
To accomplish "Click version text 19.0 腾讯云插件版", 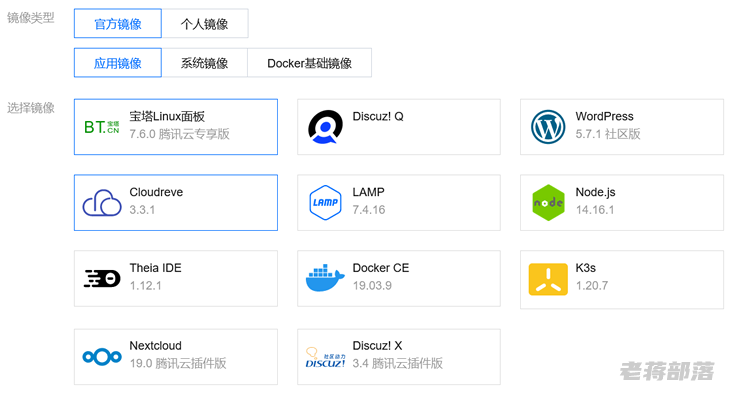I will pyautogui.click(x=178, y=363).
